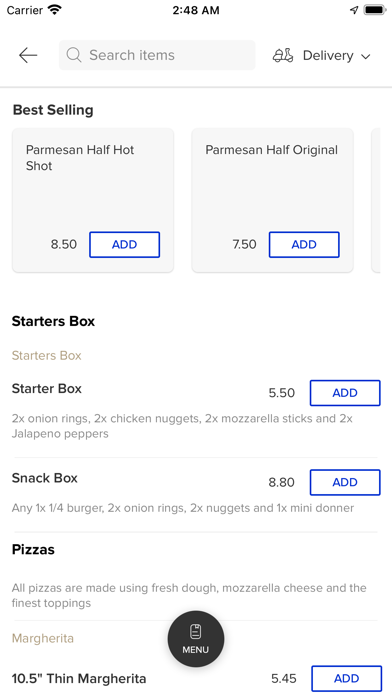Select the Starters Box subcategory label
The height and width of the screenshot is (696, 392).
(x=47, y=356)
